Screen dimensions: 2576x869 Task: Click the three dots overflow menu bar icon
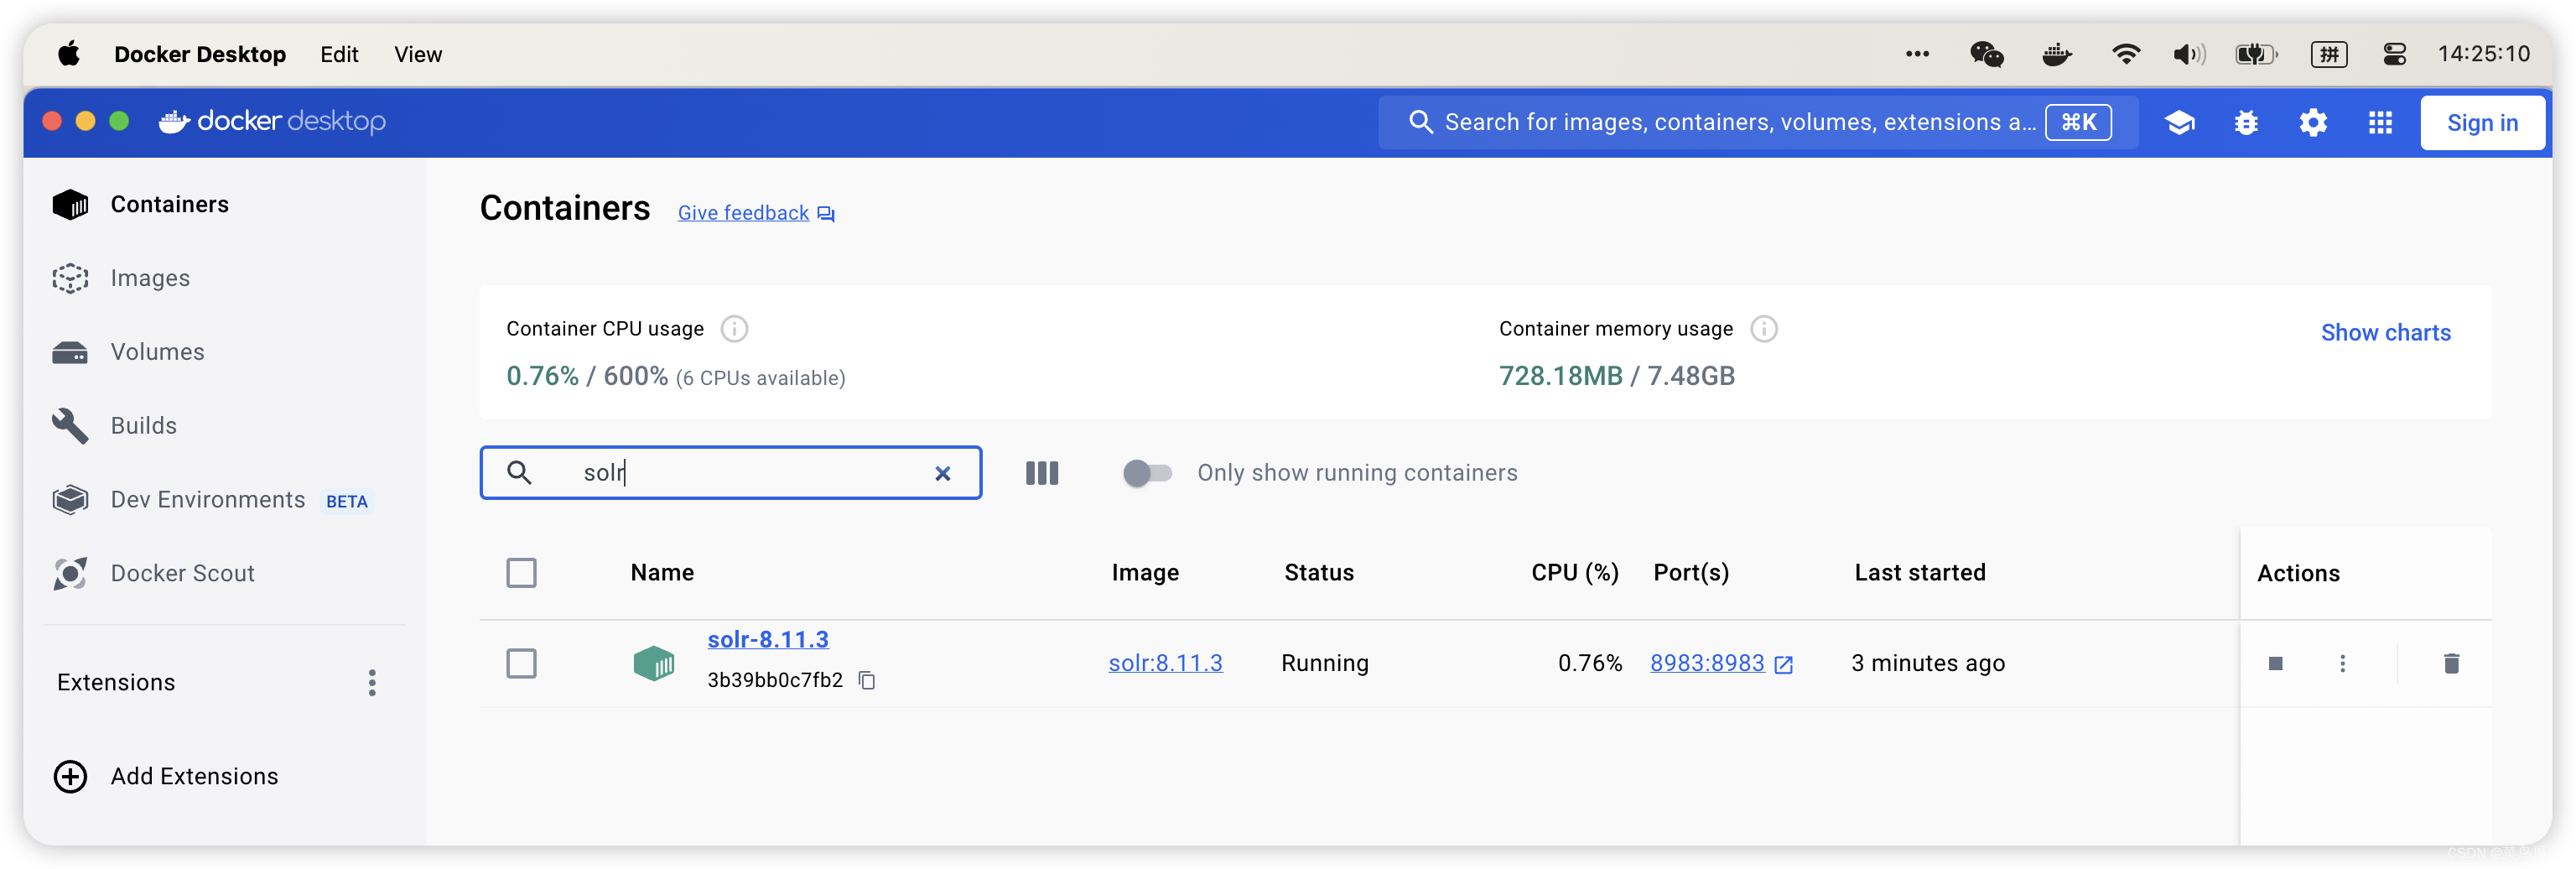click(x=1917, y=54)
